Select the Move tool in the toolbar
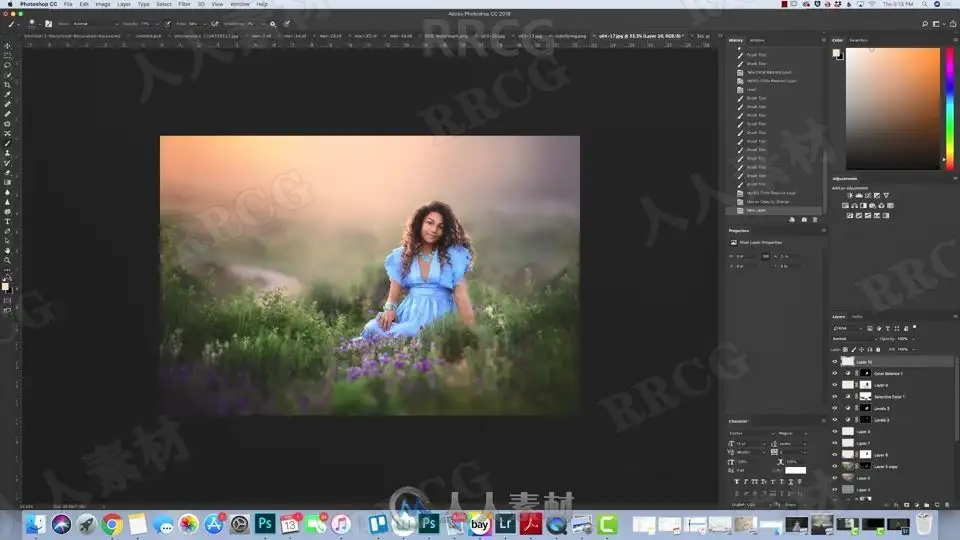 [7, 46]
